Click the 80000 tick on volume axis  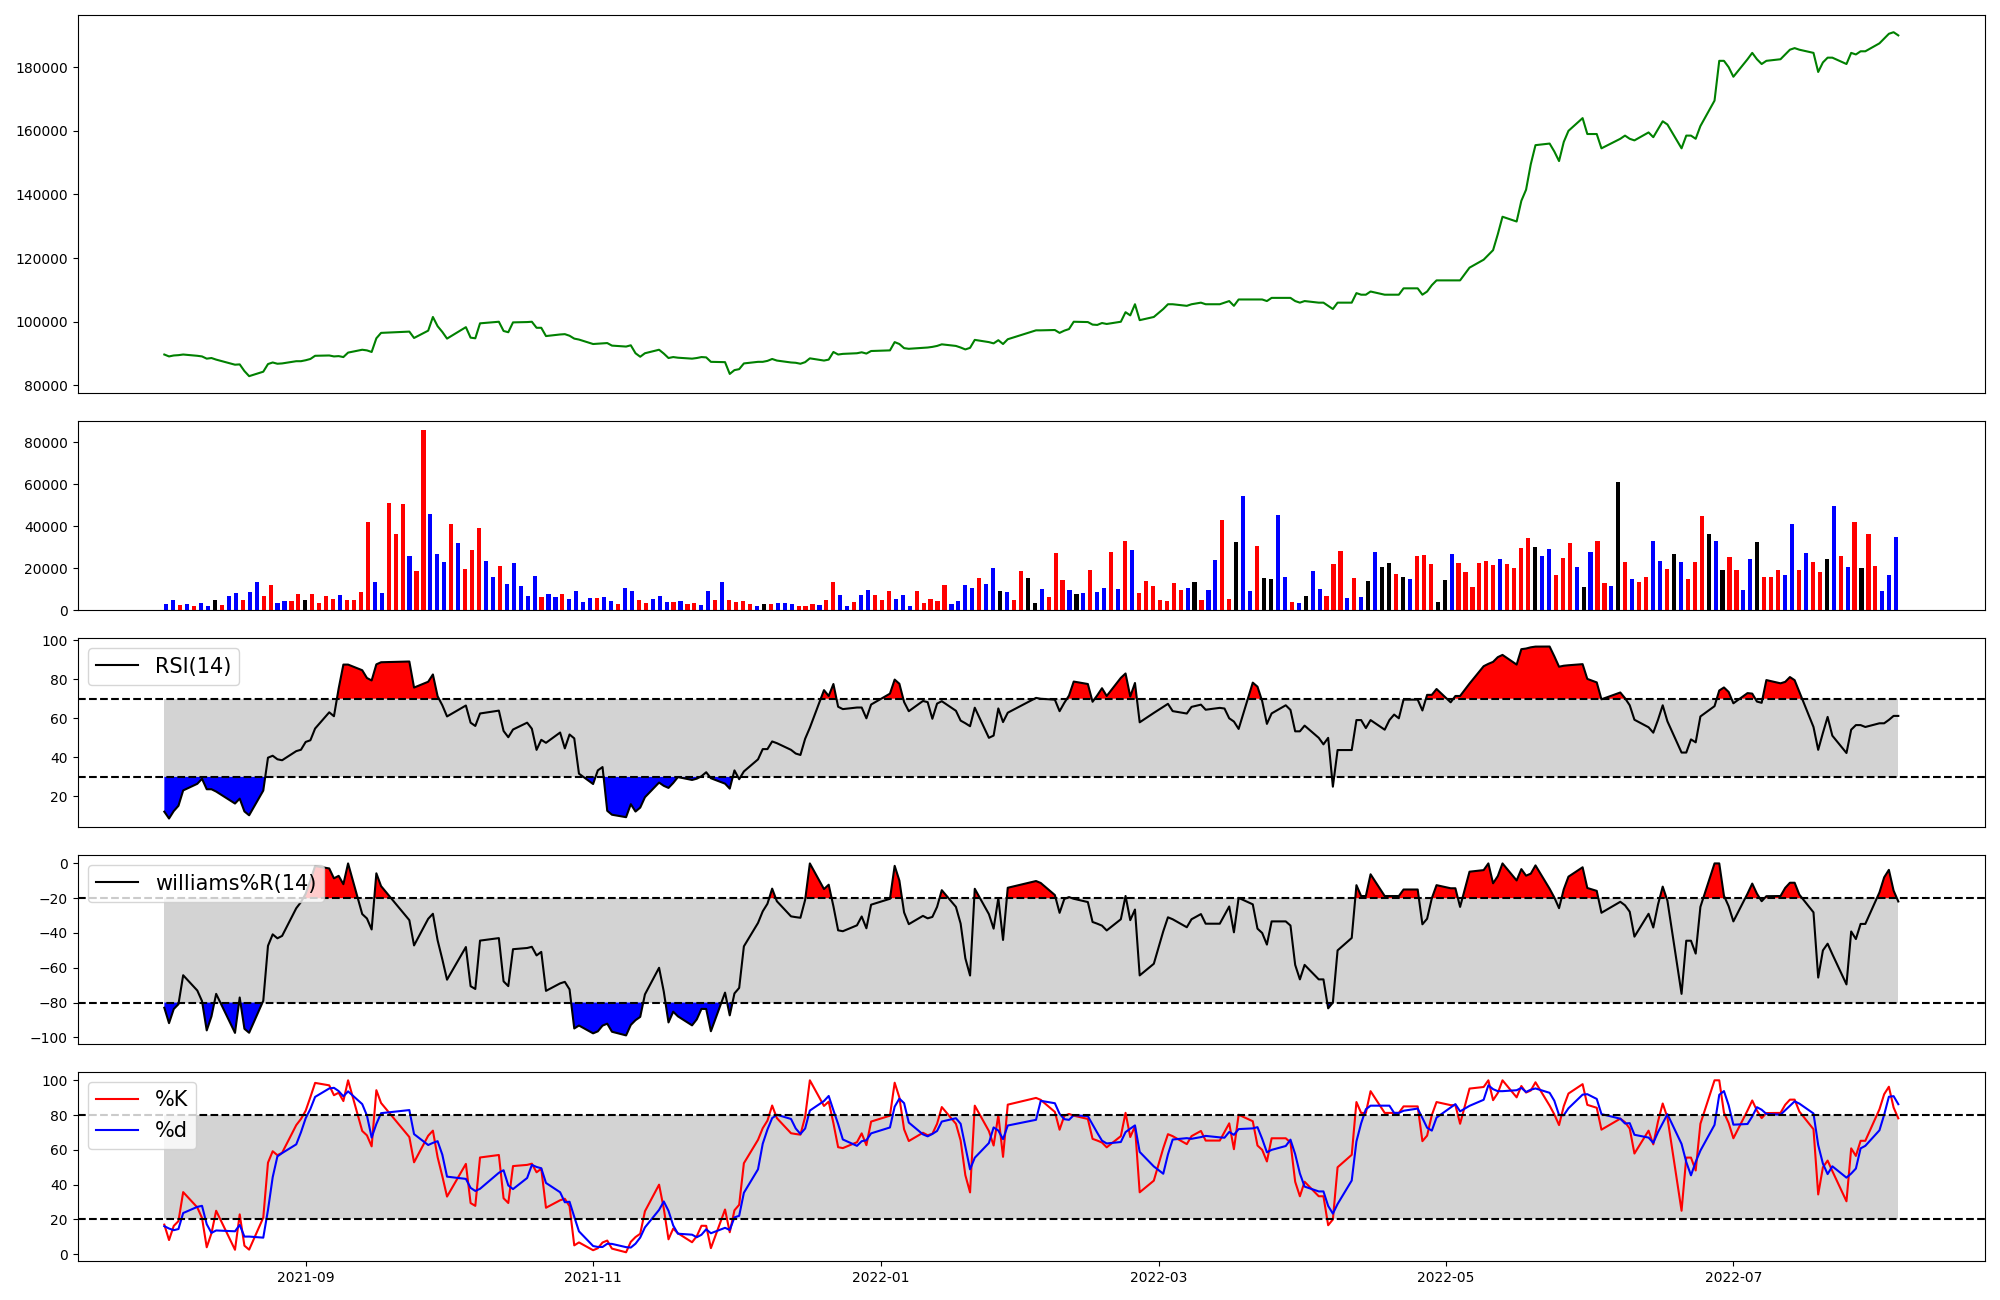pyautogui.click(x=45, y=443)
